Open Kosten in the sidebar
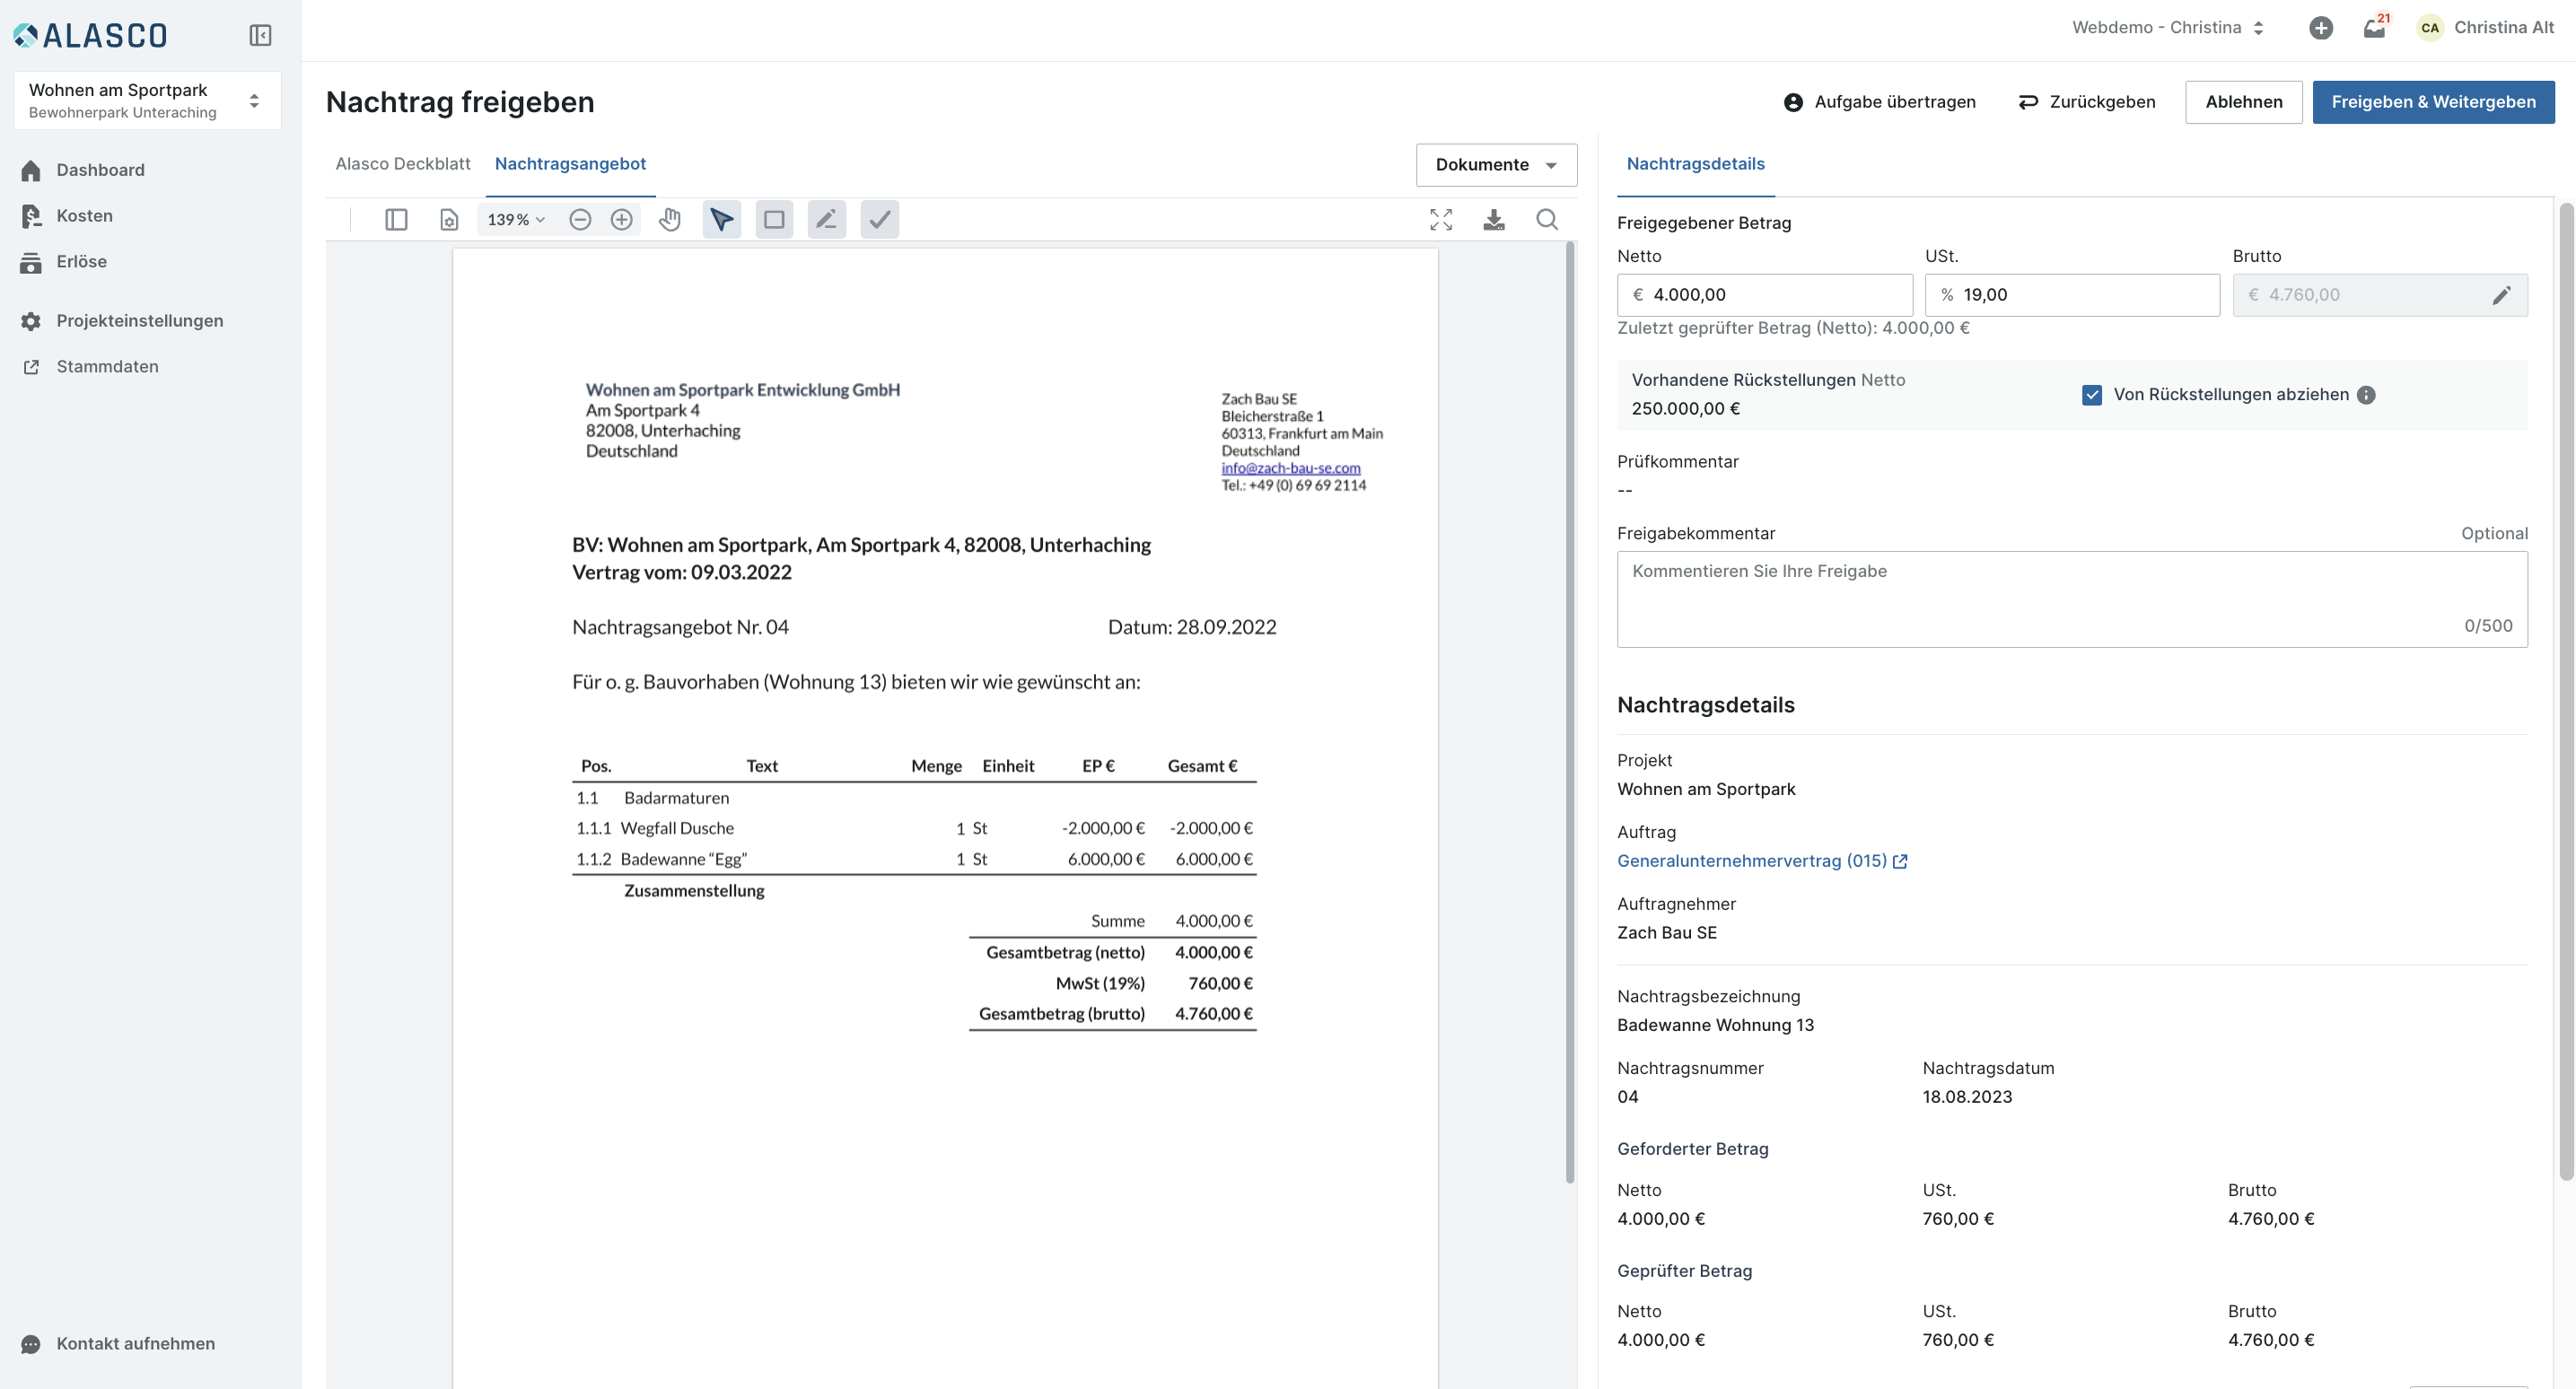This screenshot has width=2576, height=1389. point(84,216)
